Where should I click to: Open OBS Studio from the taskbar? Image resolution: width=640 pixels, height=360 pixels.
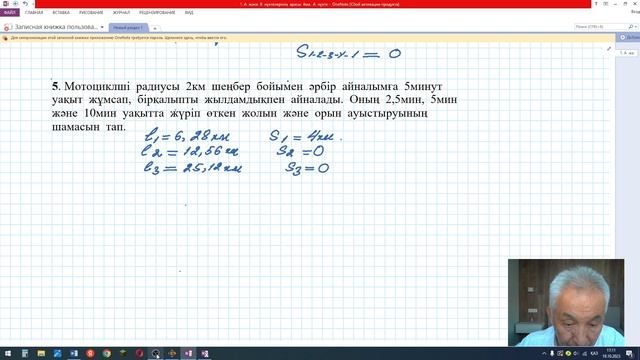[156, 353]
